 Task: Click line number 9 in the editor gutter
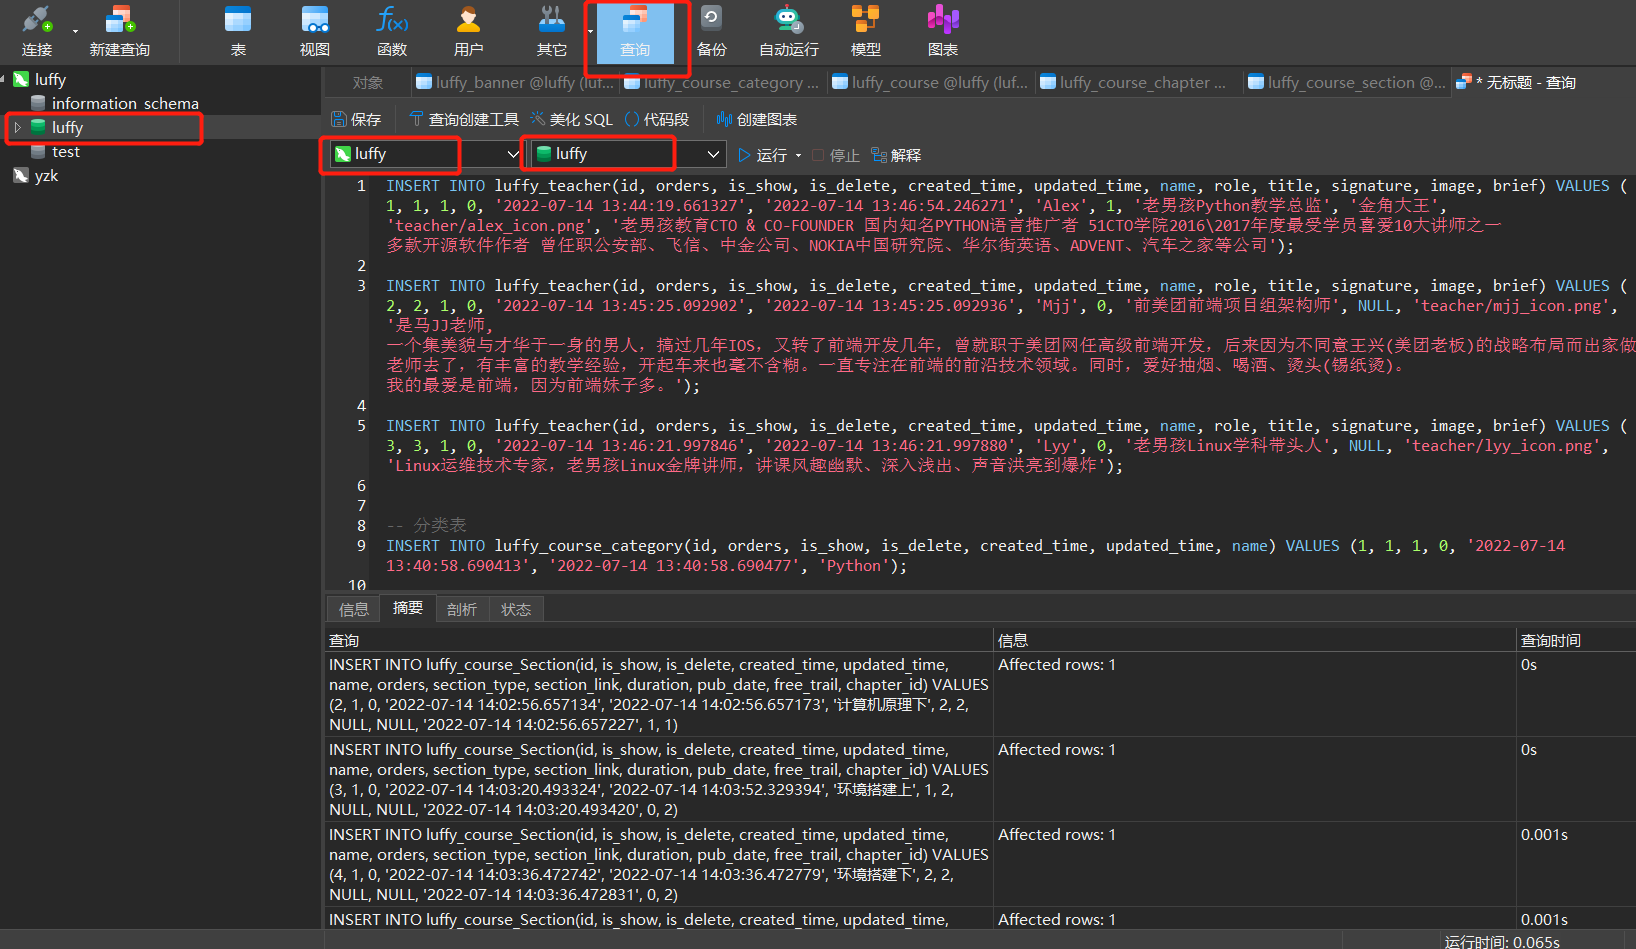click(361, 546)
